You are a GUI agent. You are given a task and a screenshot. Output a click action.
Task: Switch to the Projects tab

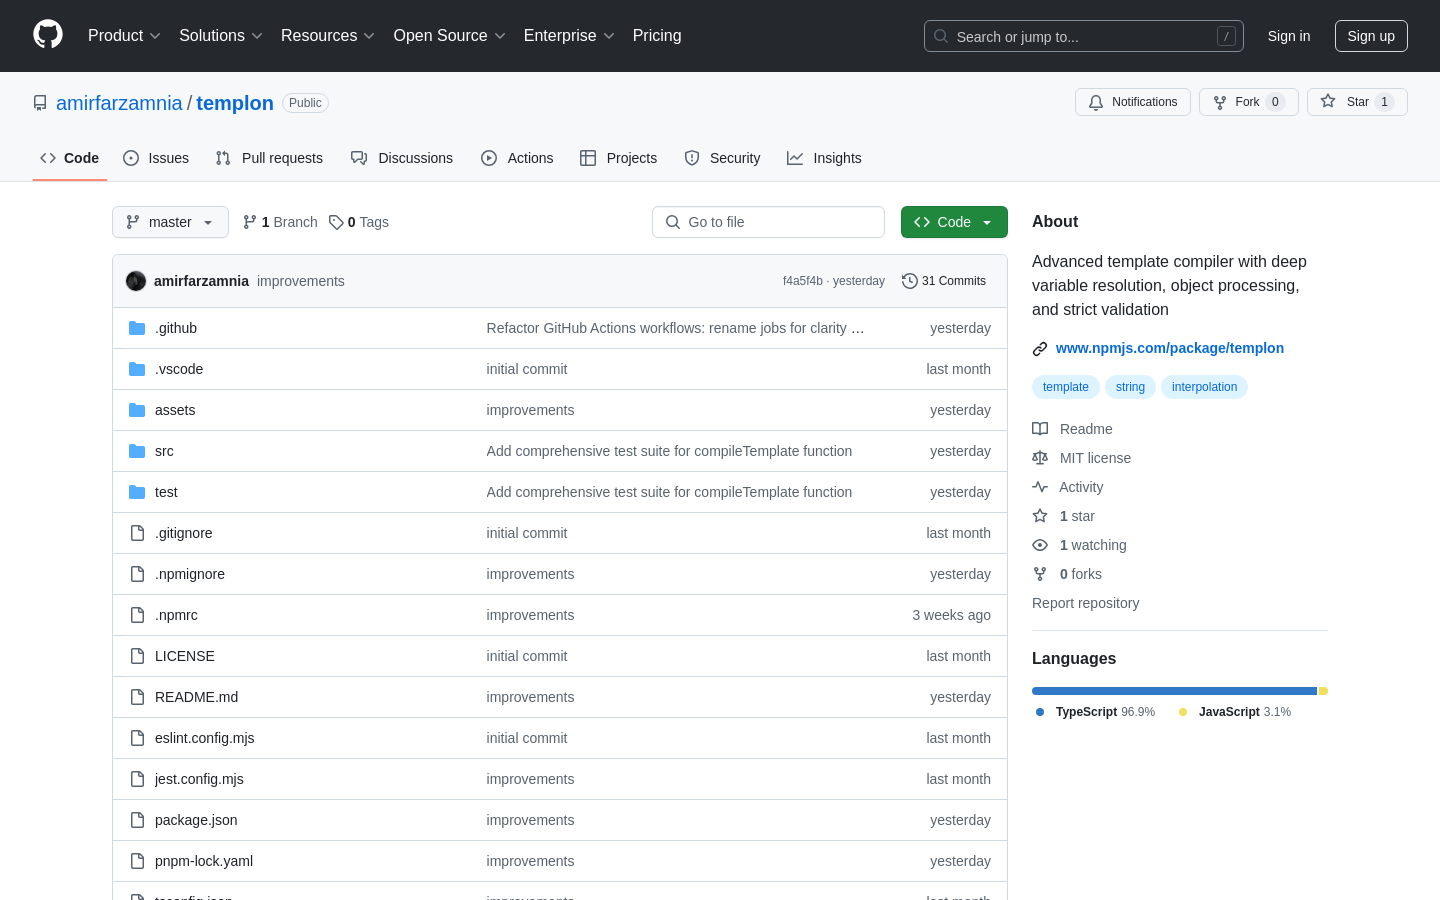click(x=619, y=158)
